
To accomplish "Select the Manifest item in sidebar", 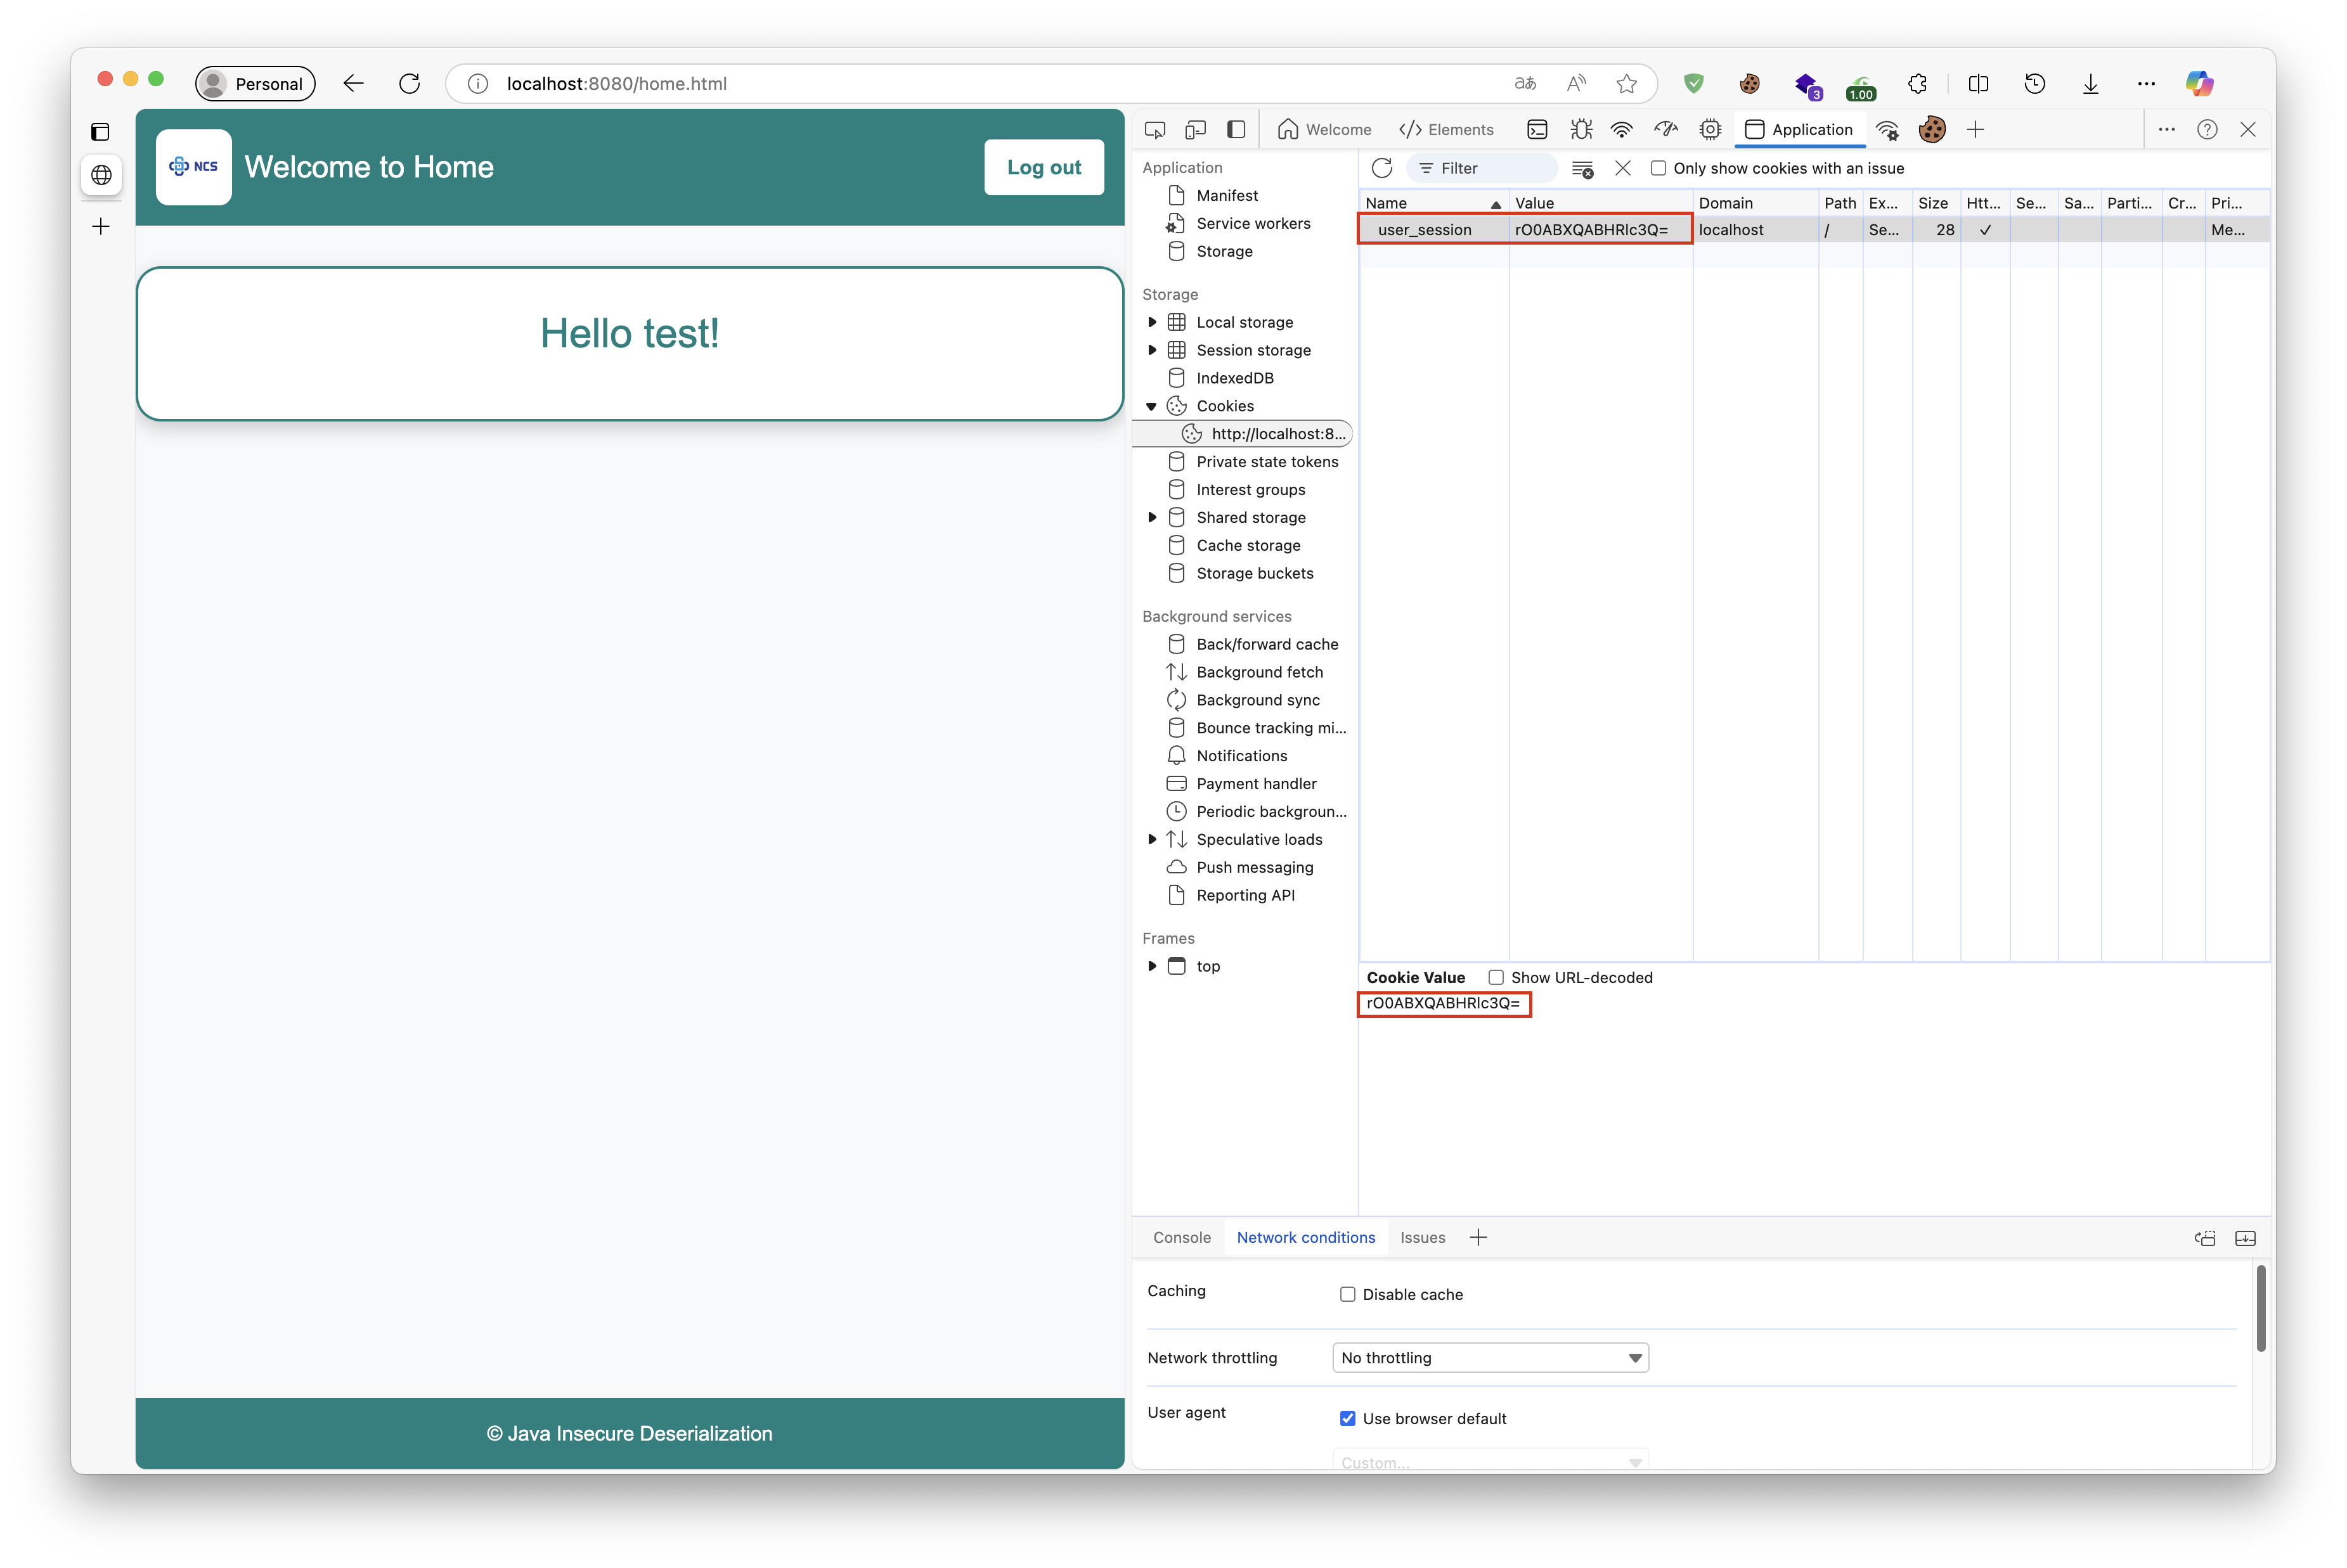I will tap(1227, 196).
